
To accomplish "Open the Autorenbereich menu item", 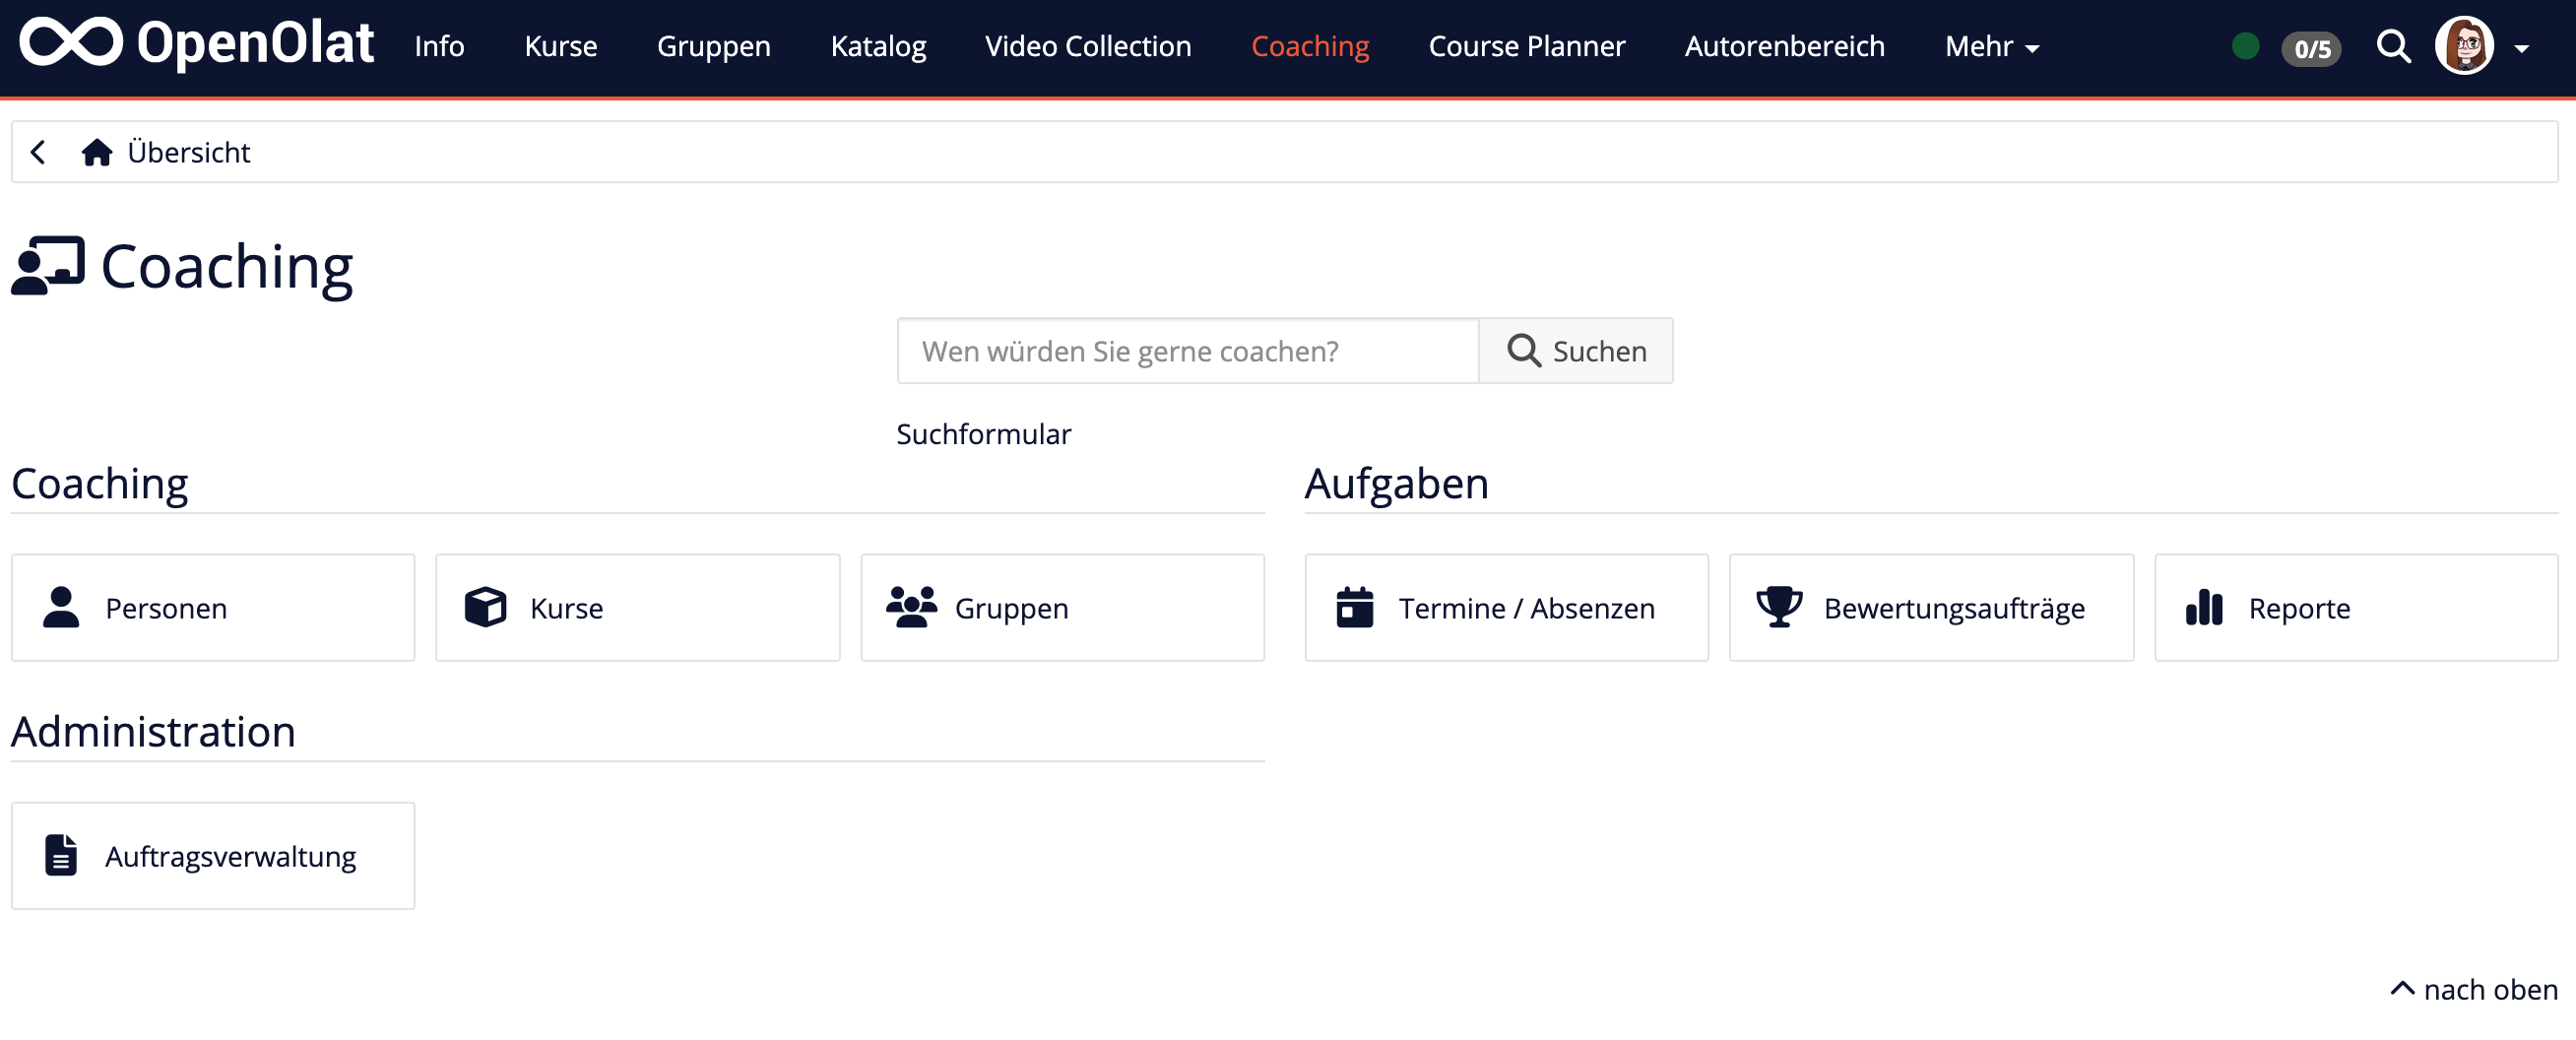I will click(1784, 46).
